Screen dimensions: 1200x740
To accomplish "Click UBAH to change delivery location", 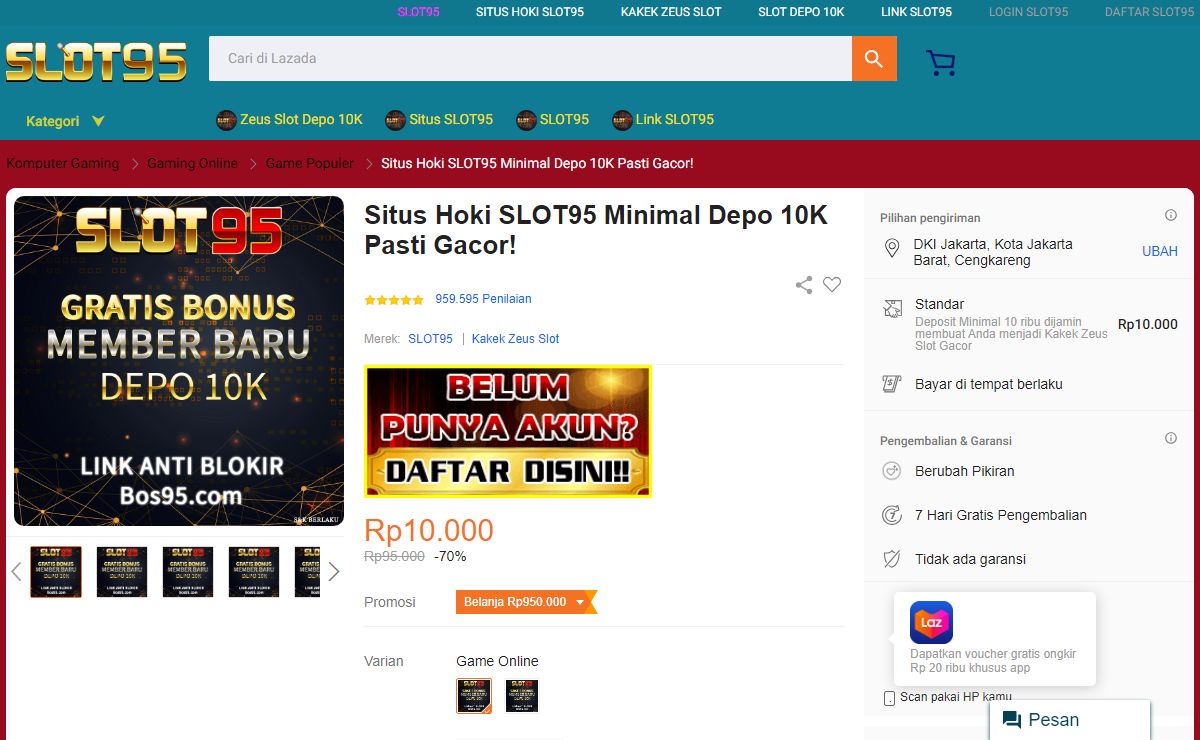I will (1160, 251).
